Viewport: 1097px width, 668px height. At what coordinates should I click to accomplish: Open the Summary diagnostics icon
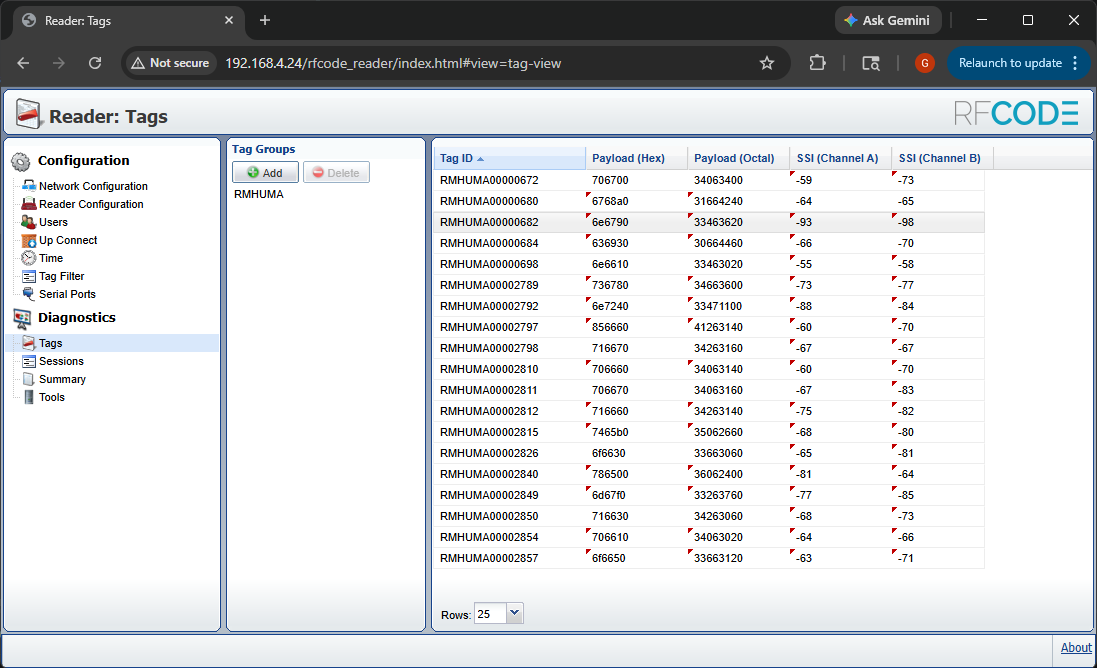coord(29,379)
